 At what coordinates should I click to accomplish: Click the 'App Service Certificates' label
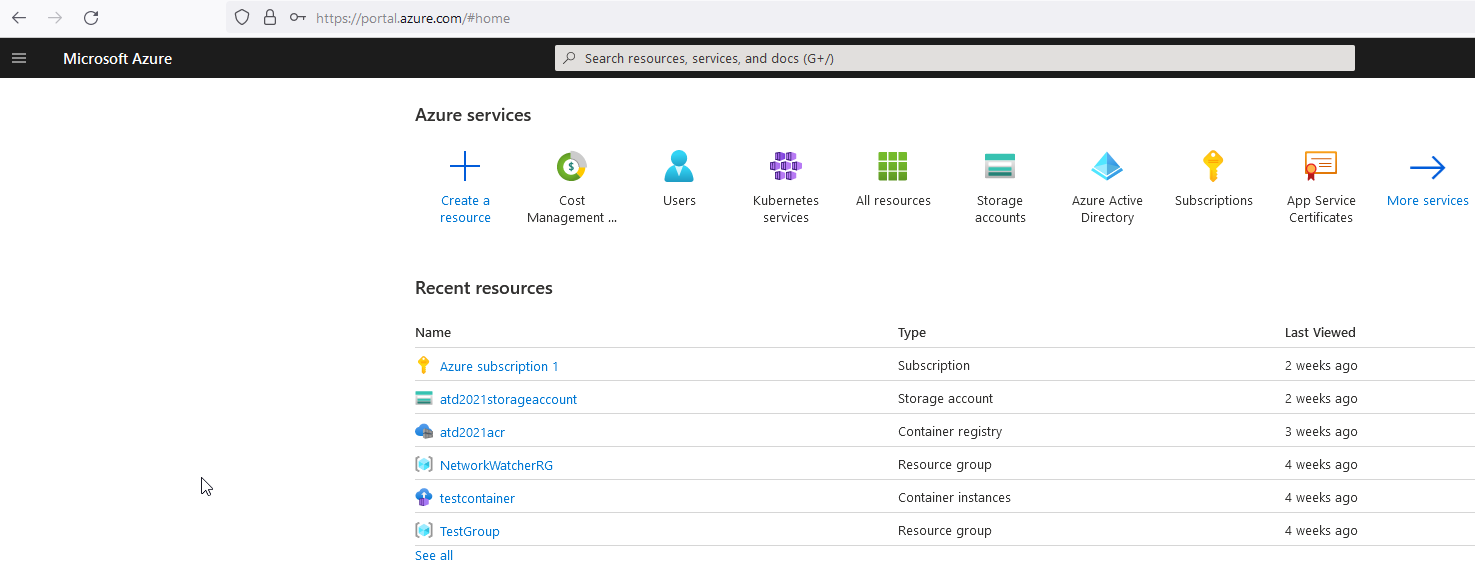point(1321,209)
